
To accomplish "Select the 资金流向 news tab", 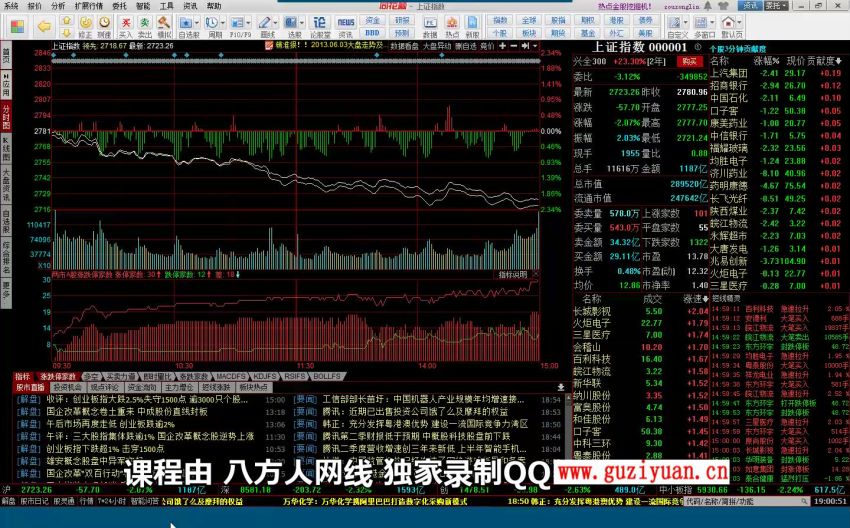I will pos(141,388).
